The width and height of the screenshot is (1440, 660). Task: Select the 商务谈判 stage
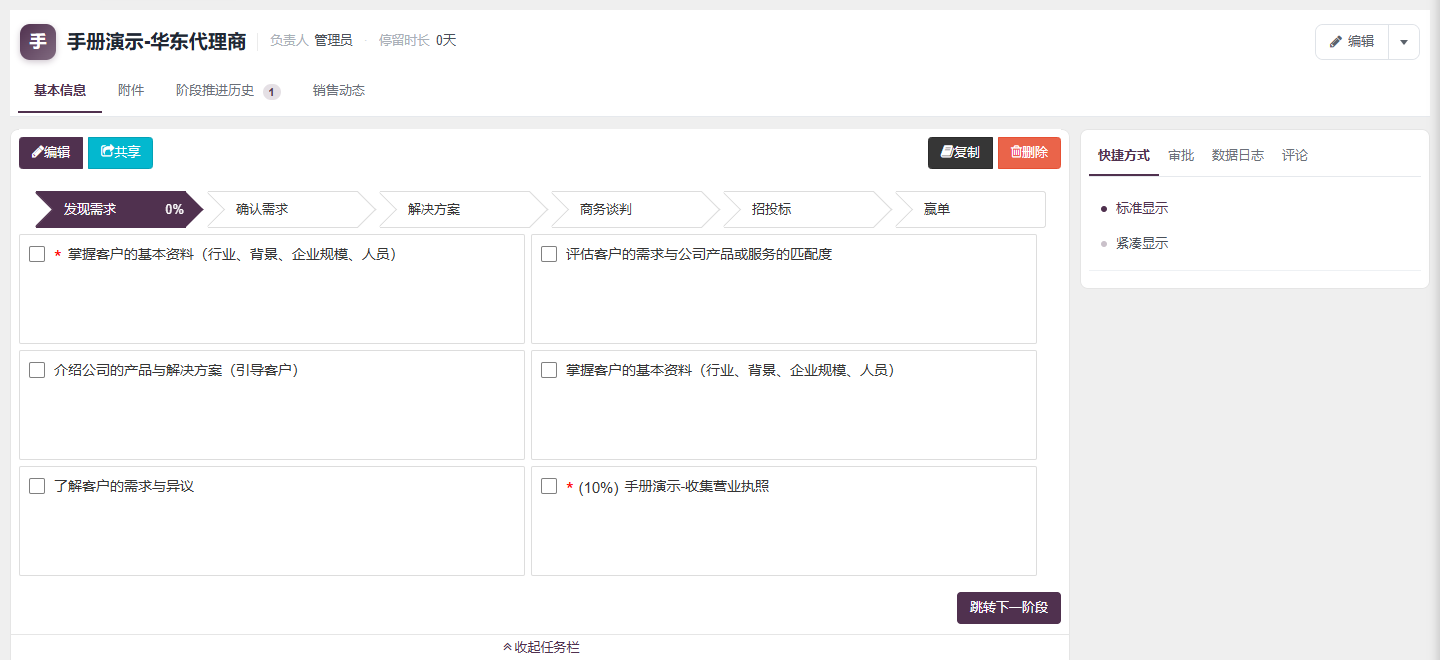click(634, 210)
